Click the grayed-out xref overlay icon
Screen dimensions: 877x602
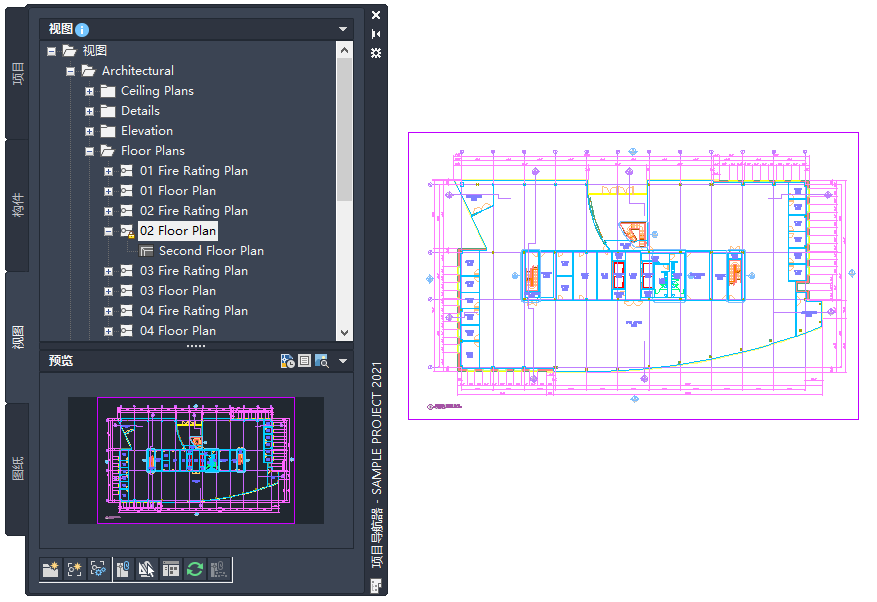click(219, 570)
